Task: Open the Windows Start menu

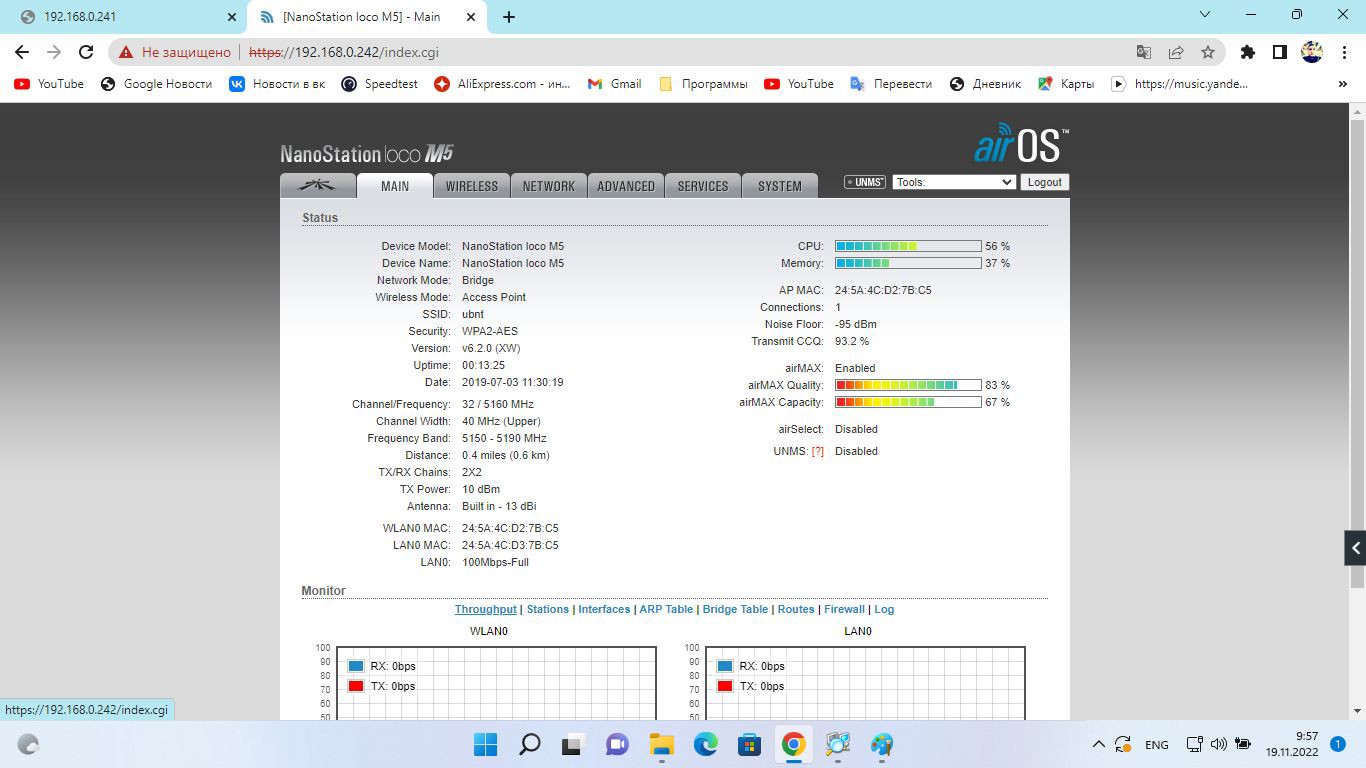Action: point(485,744)
